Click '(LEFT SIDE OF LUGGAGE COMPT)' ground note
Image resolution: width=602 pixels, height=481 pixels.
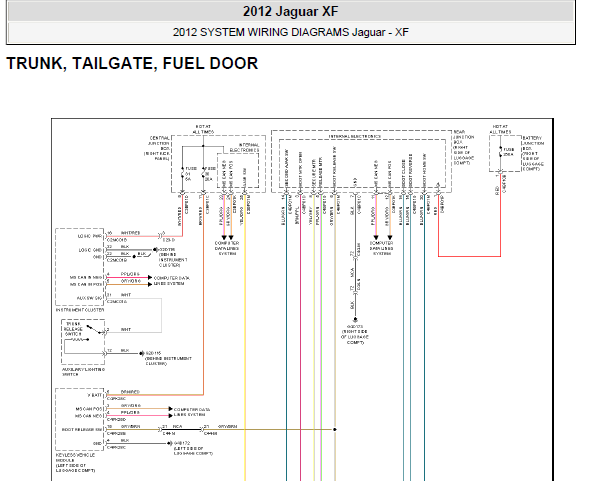[193, 451]
